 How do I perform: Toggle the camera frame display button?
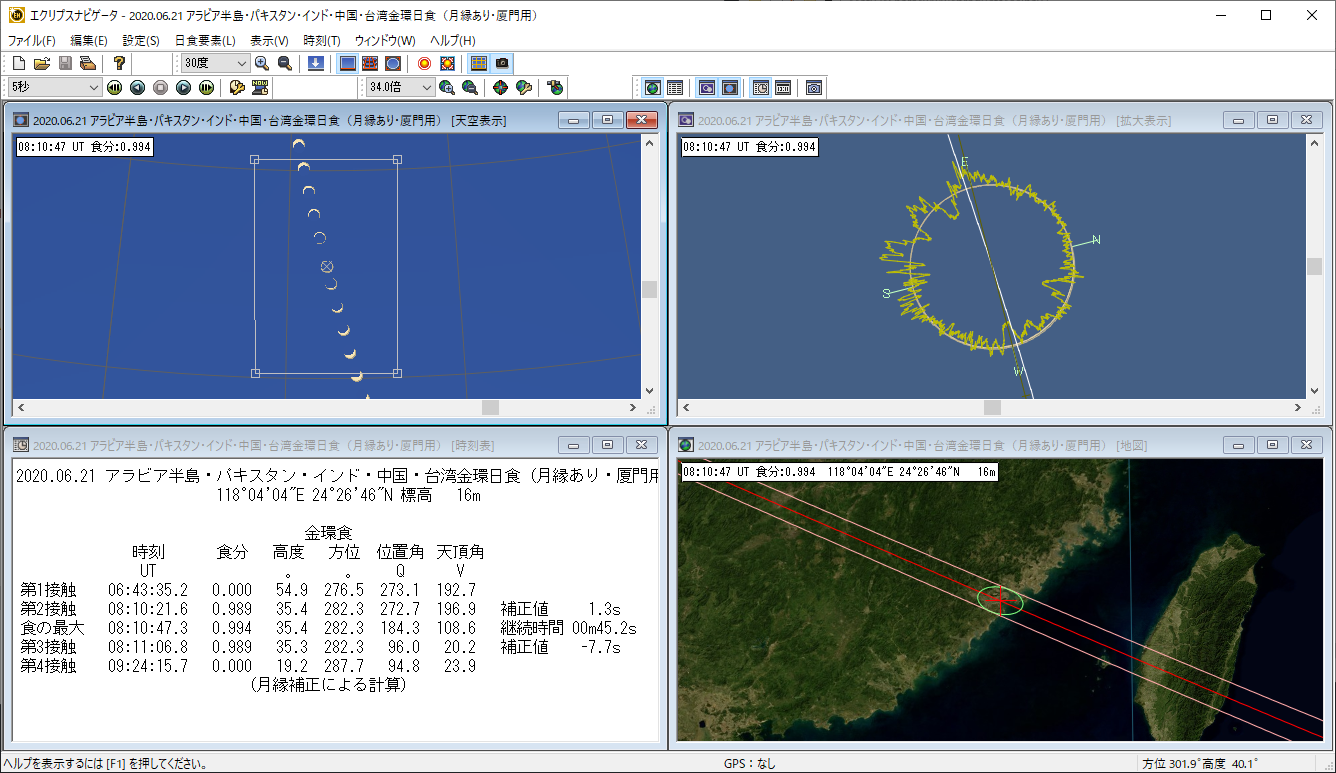(502, 63)
